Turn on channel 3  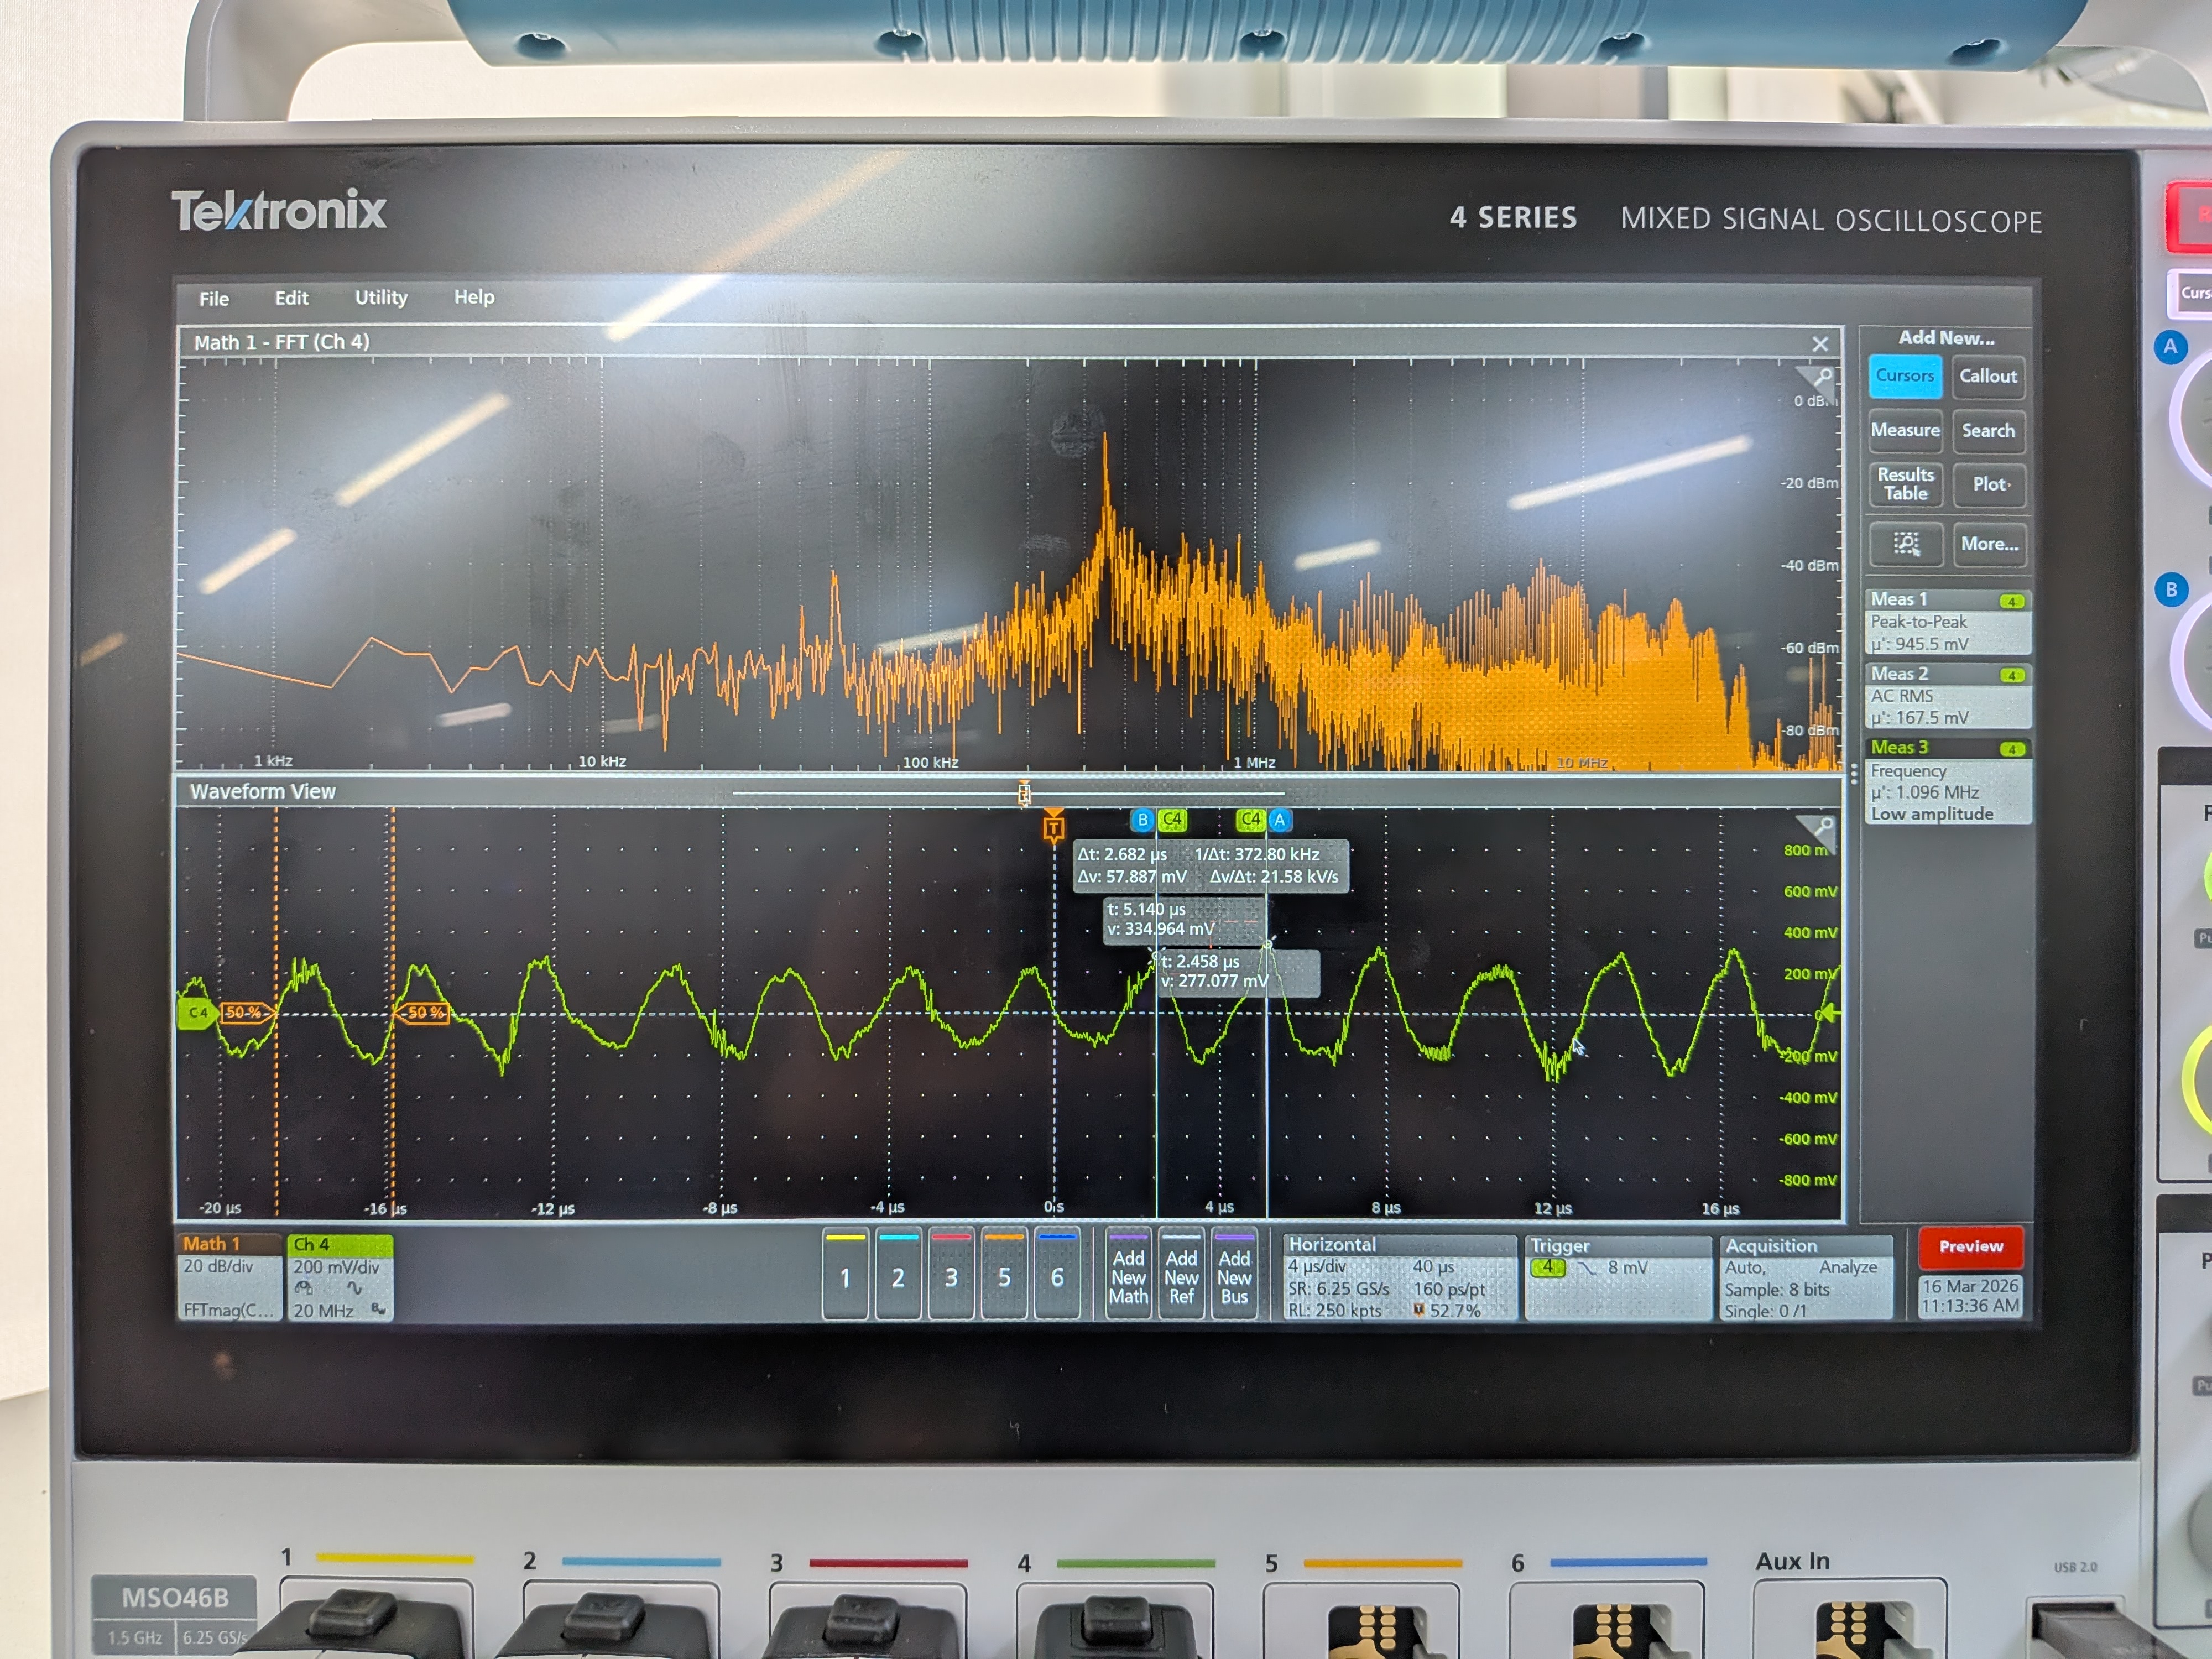click(951, 1276)
